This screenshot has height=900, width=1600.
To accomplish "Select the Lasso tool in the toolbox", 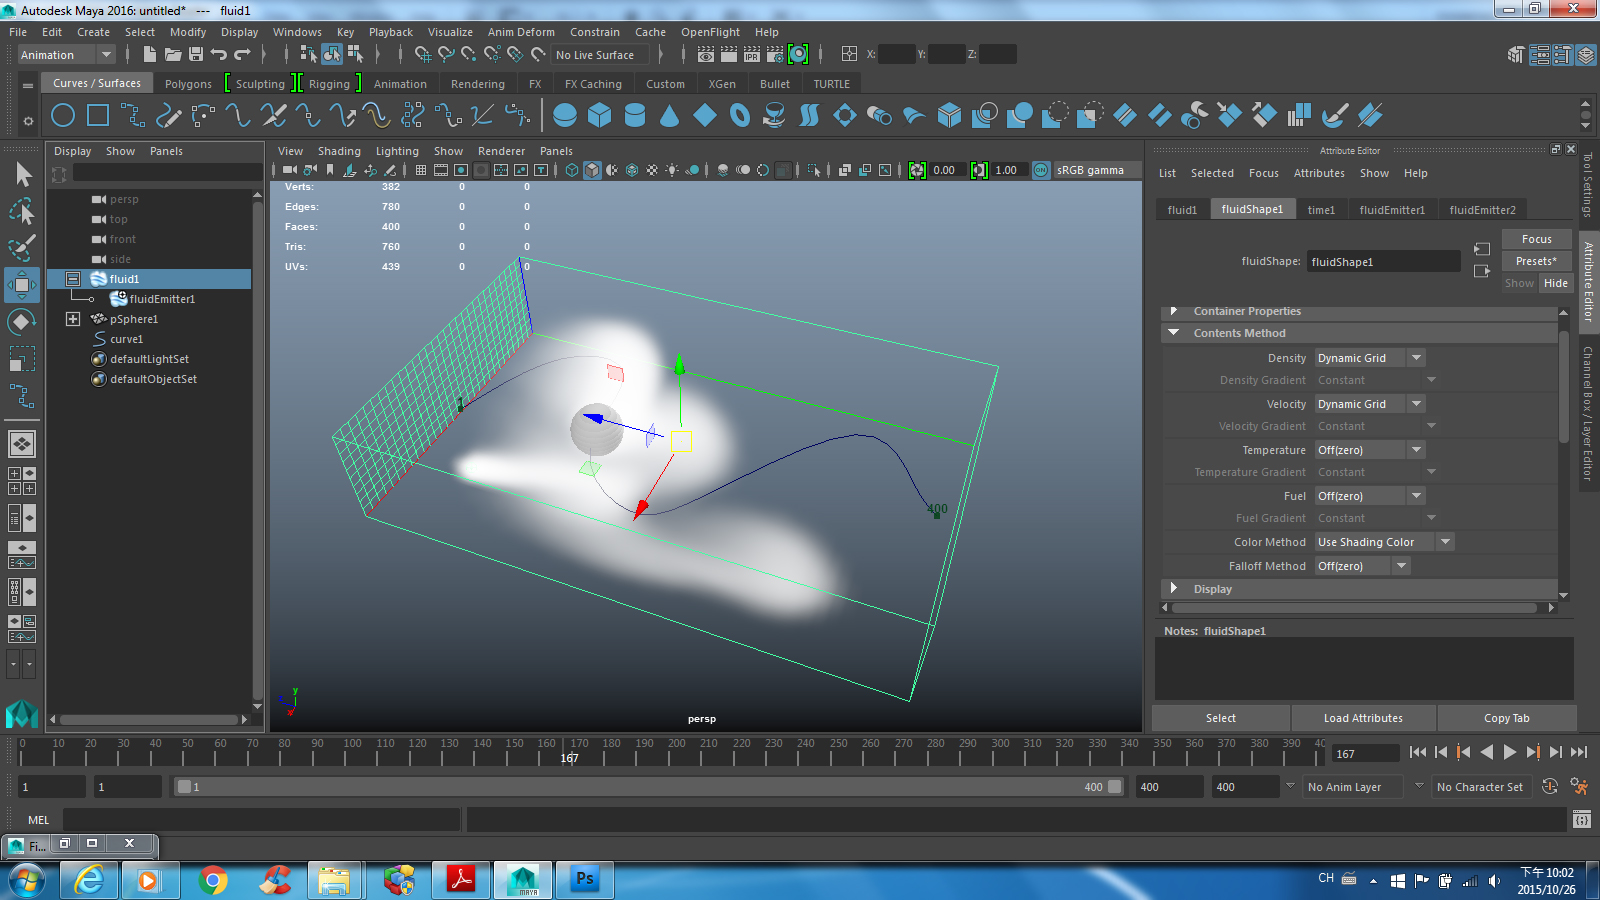I will tap(22, 212).
